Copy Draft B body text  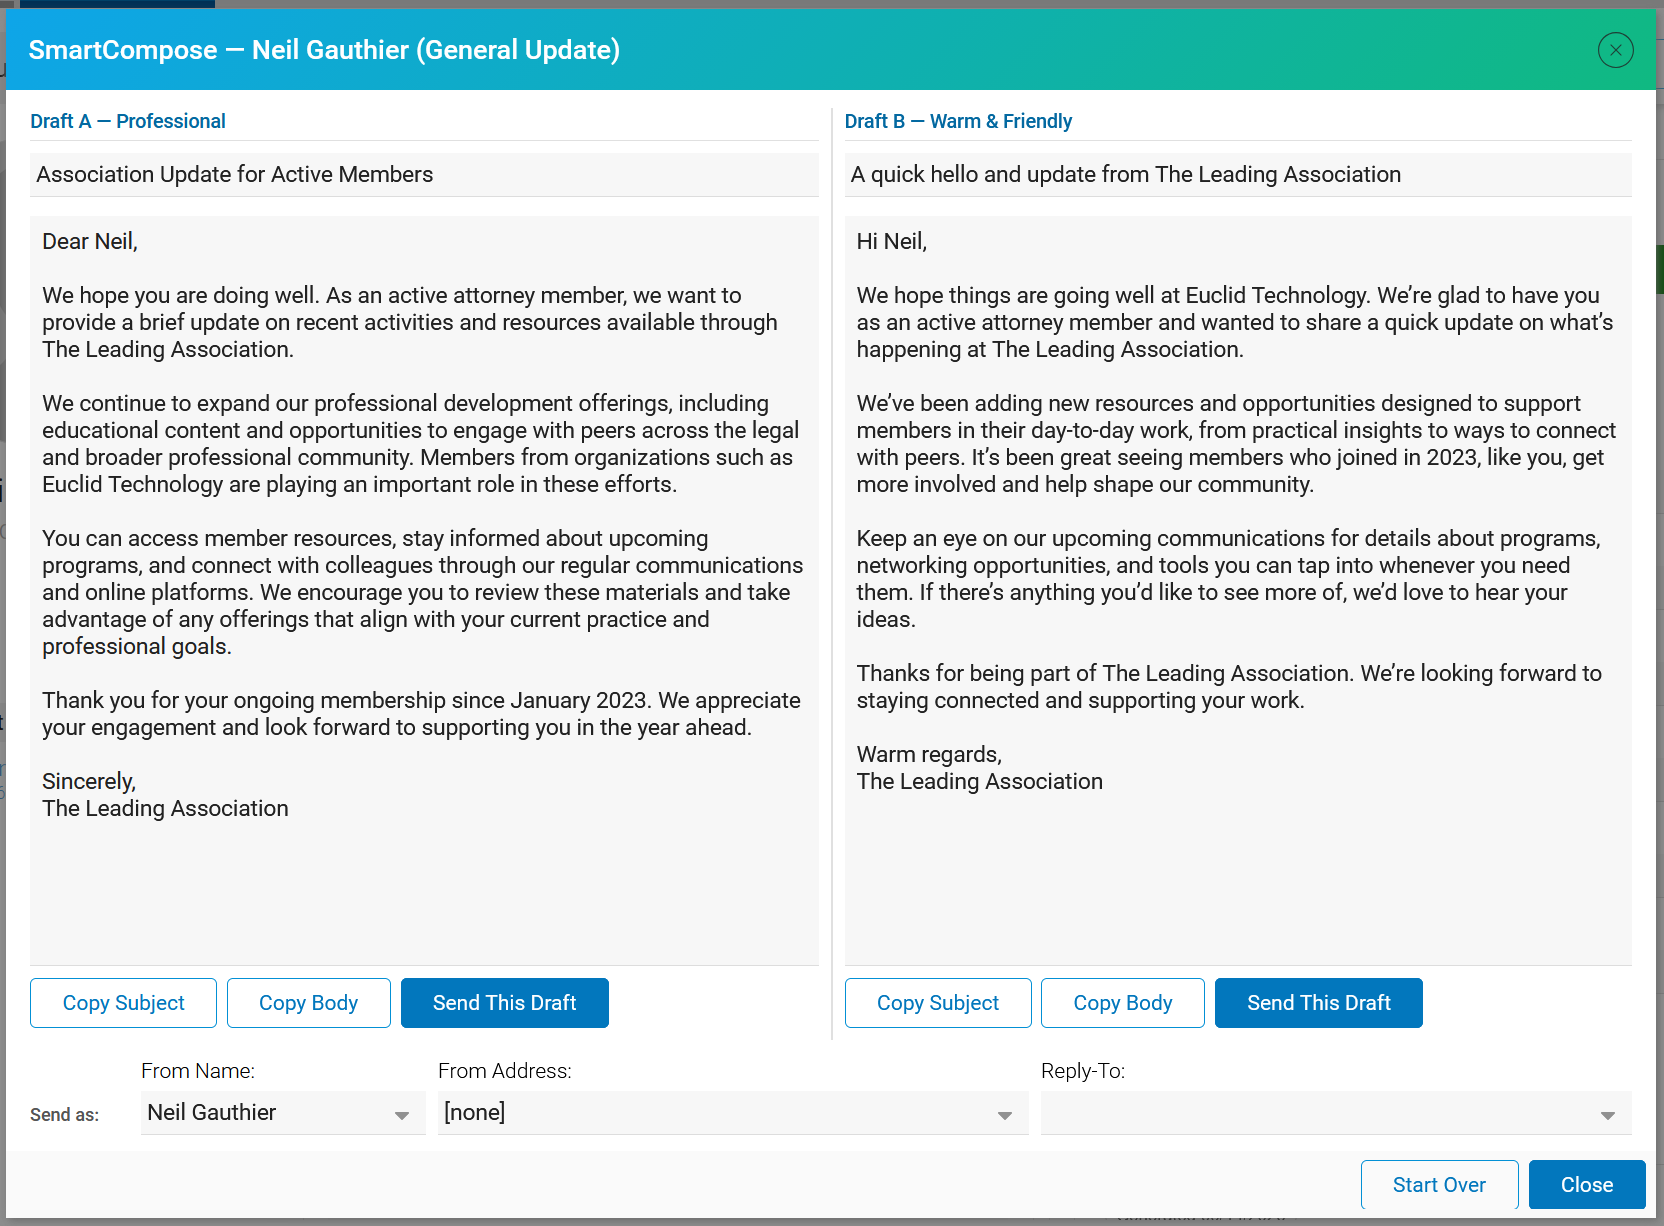tap(1122, 1003)
